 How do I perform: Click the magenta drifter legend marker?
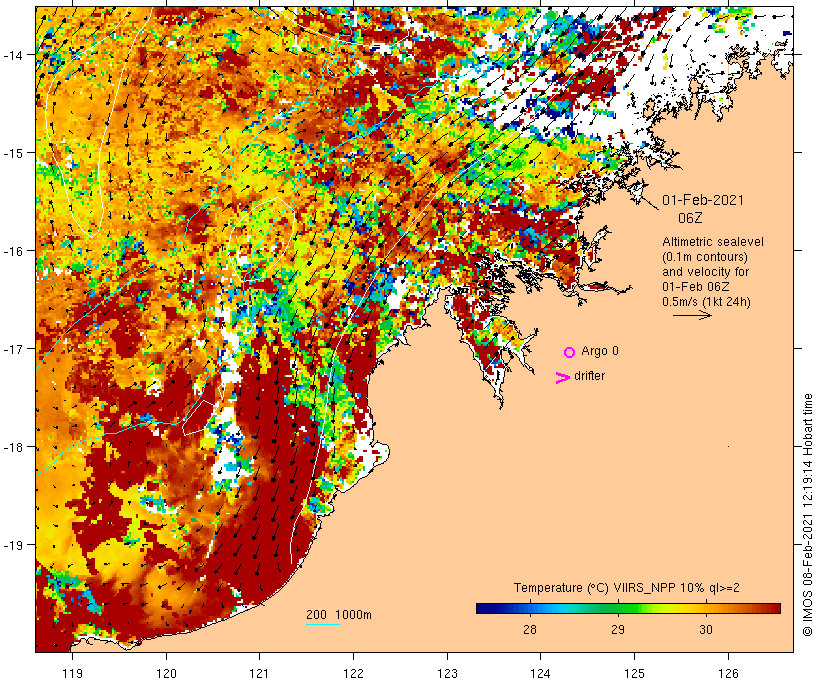click(x=563, y=377)
